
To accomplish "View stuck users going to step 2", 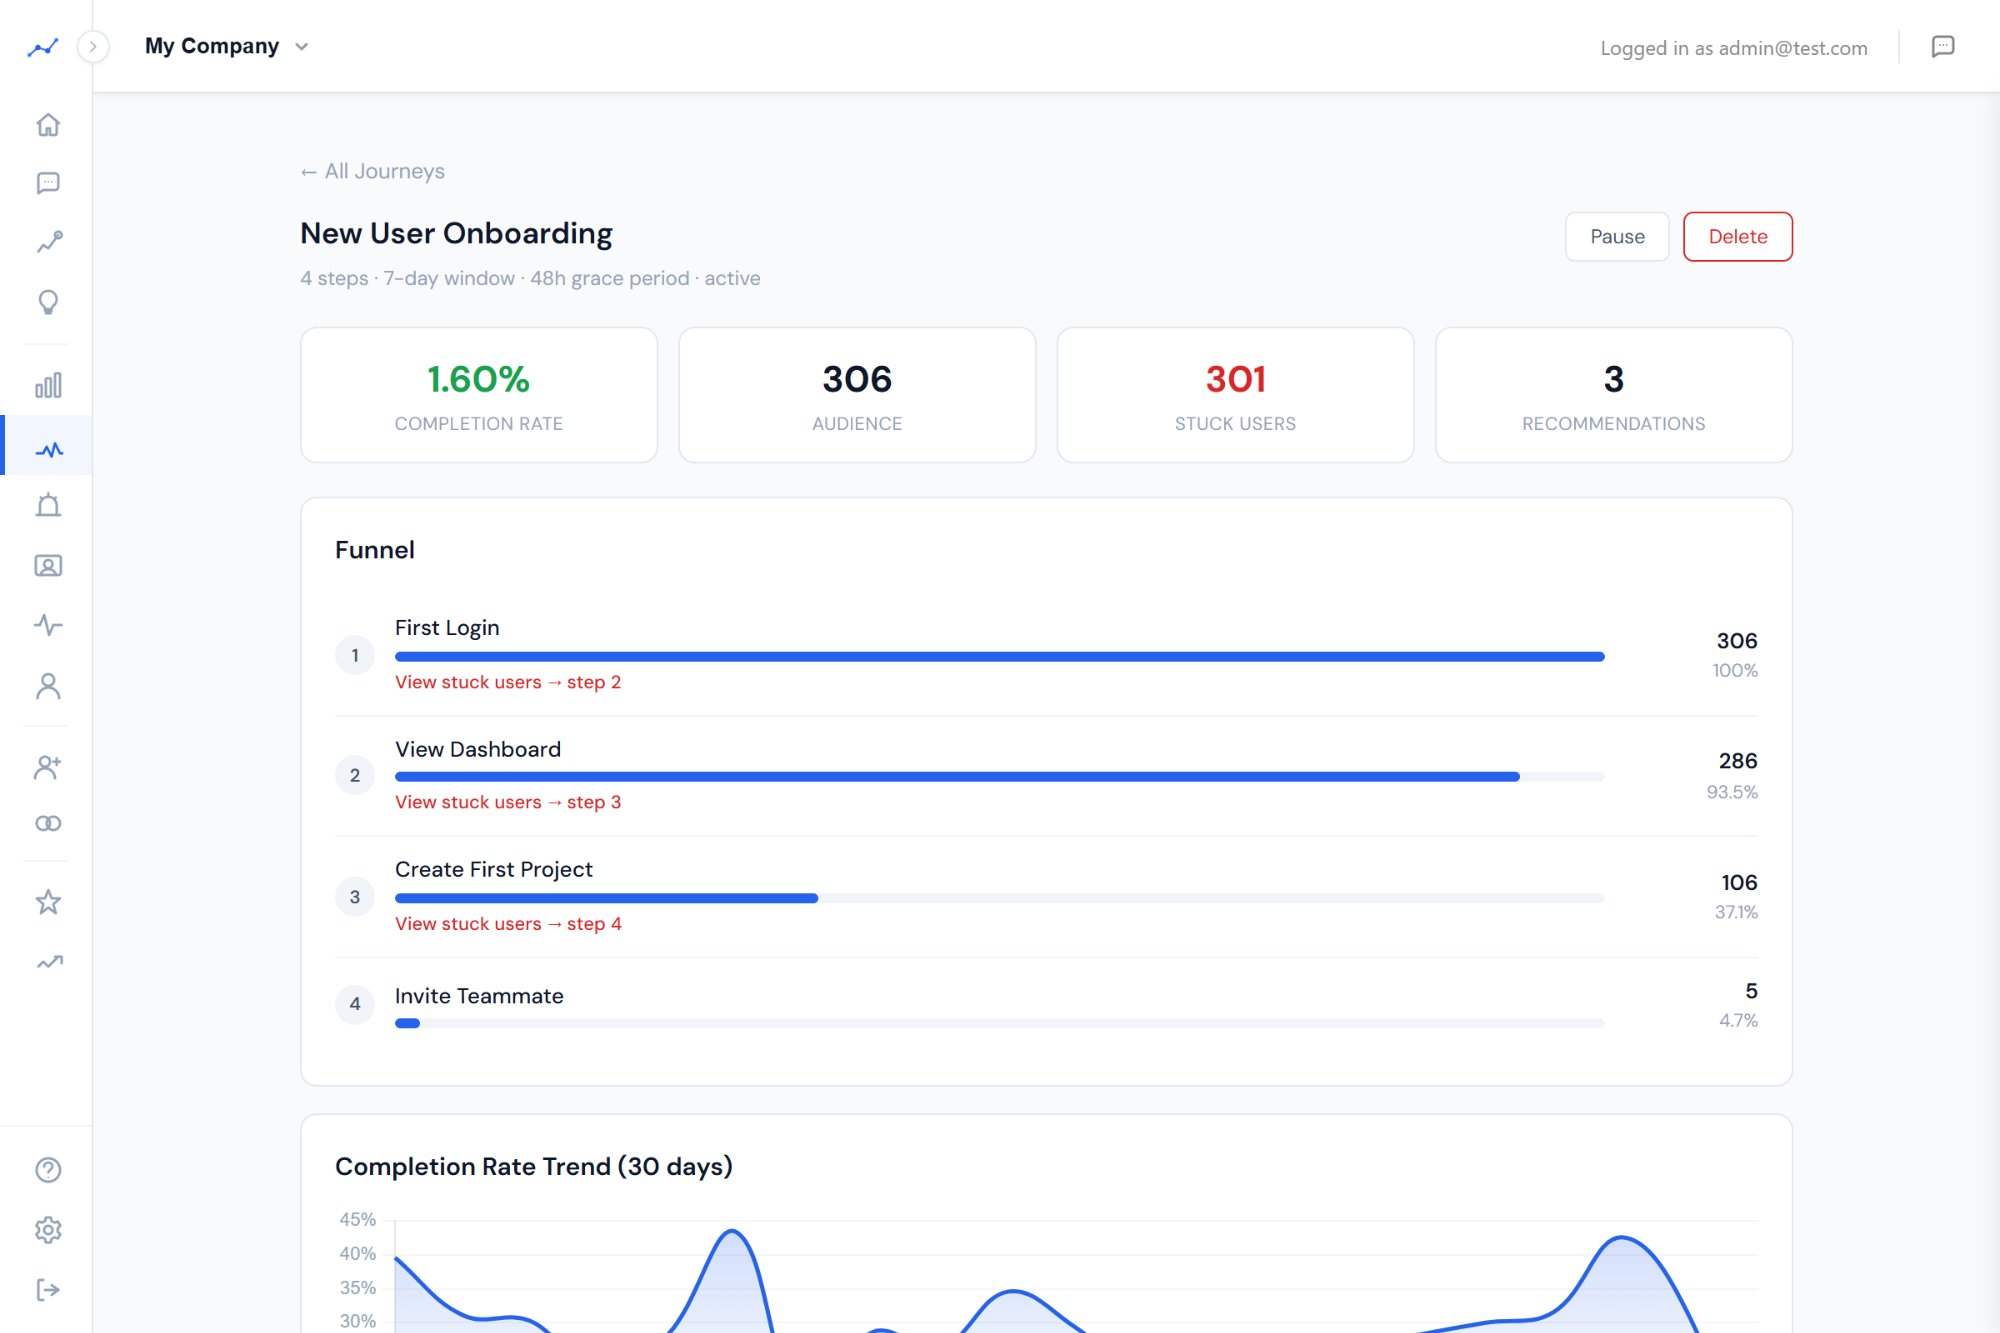I will click(x=508, y=682).
